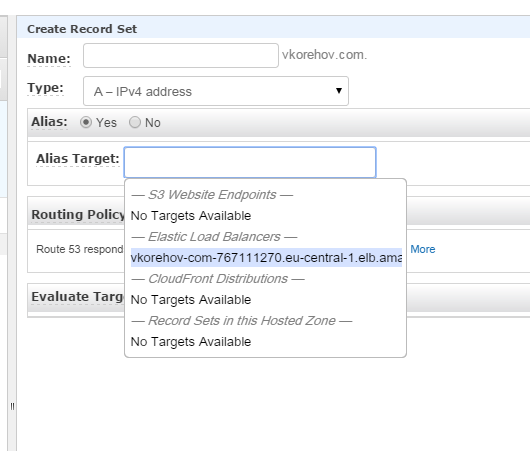
Task: Click CloudFront Distributions No Targets Available entry
Action: (191, 300)
